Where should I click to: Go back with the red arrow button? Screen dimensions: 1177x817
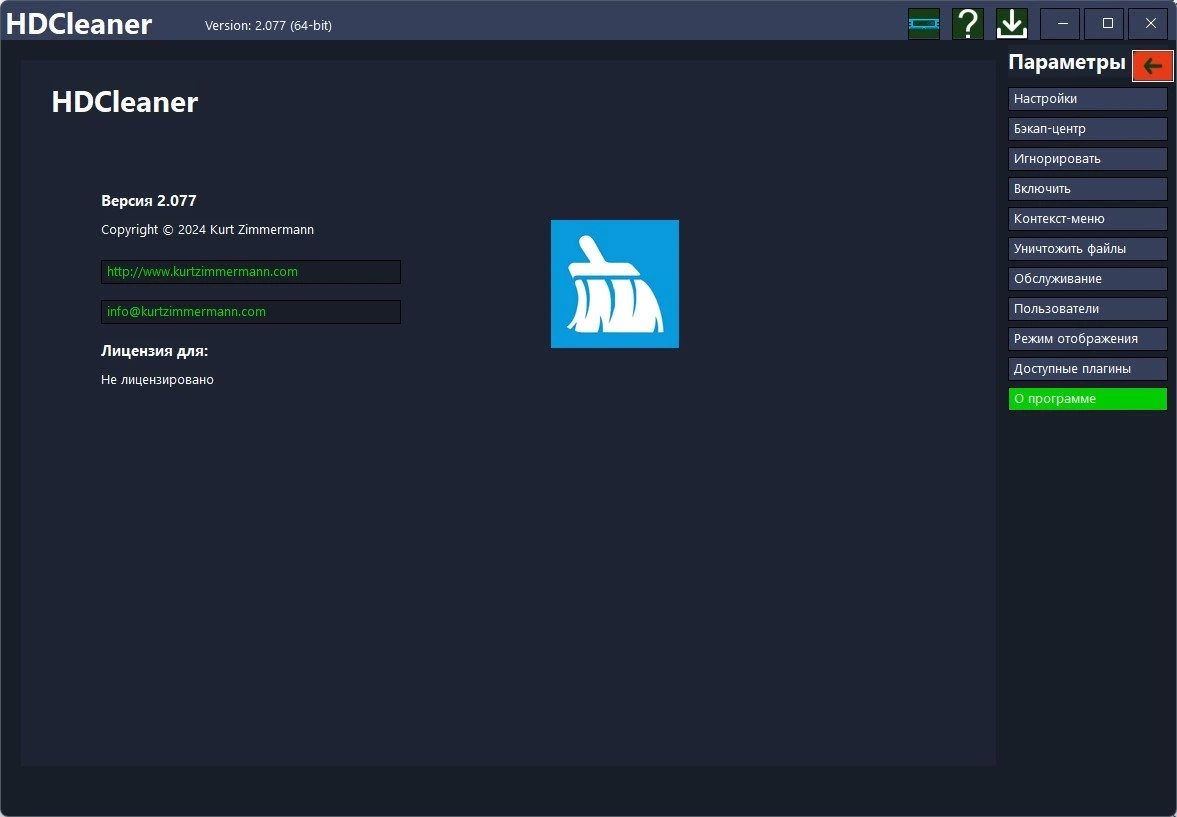click(x=1152, y=65)
